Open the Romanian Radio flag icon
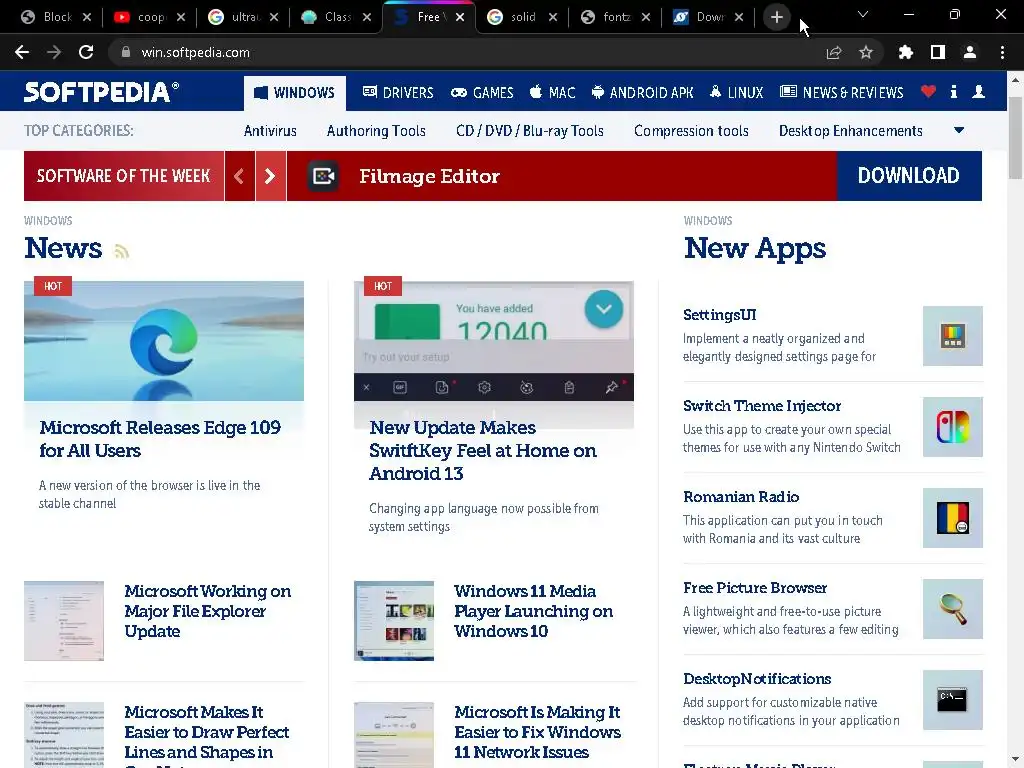The width and height of the screenshot is (1024, 768). [x=952, y=517]
